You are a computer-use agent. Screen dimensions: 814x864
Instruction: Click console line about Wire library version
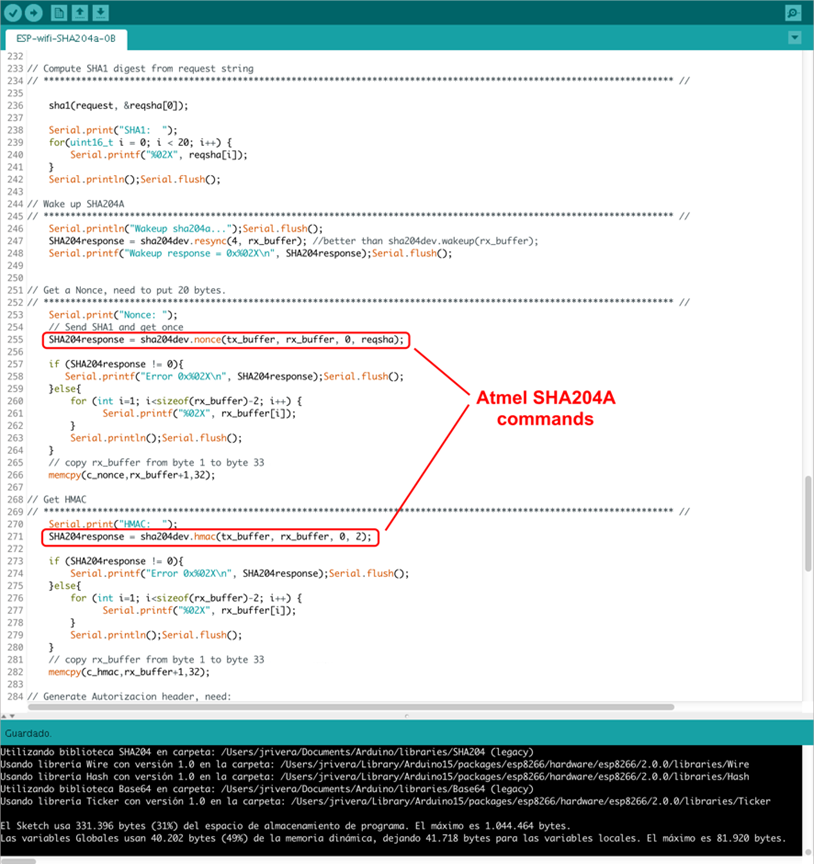pos(375,764)
